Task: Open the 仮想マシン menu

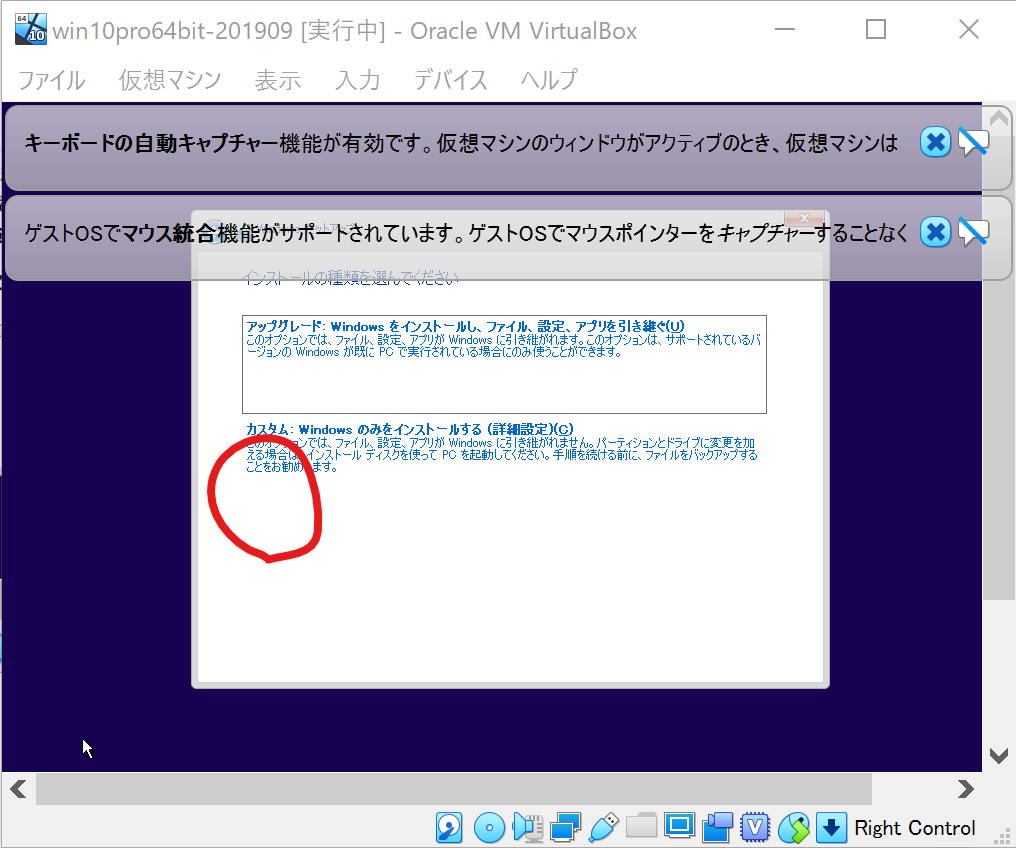Action: pos(169,81)
